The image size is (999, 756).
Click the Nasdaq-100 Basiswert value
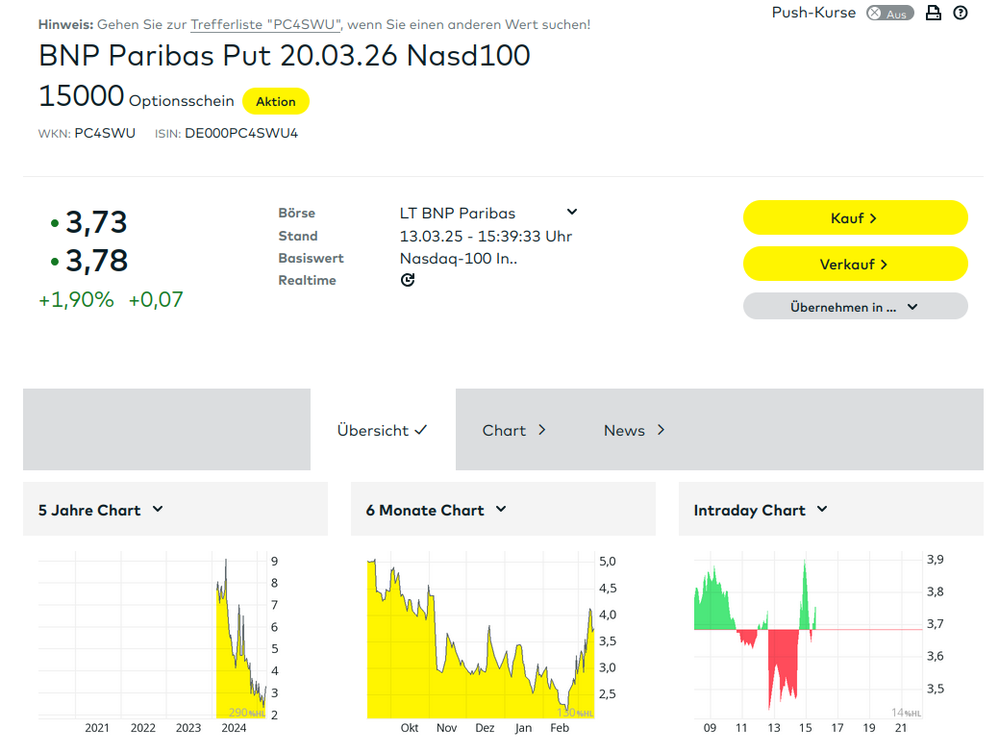458,258
